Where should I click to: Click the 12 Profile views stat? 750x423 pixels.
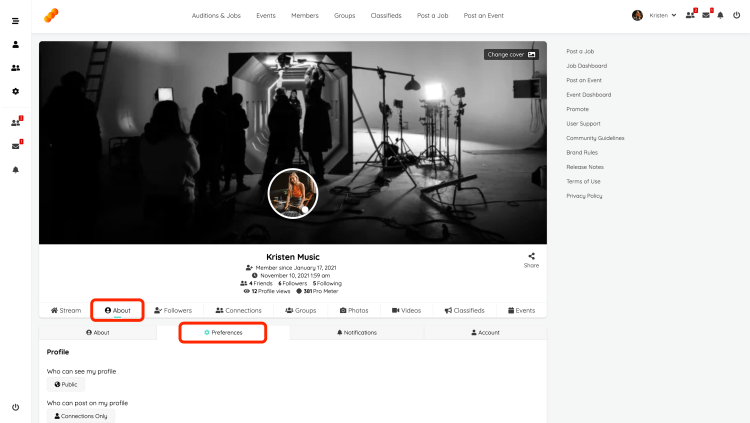coord(267,291)
